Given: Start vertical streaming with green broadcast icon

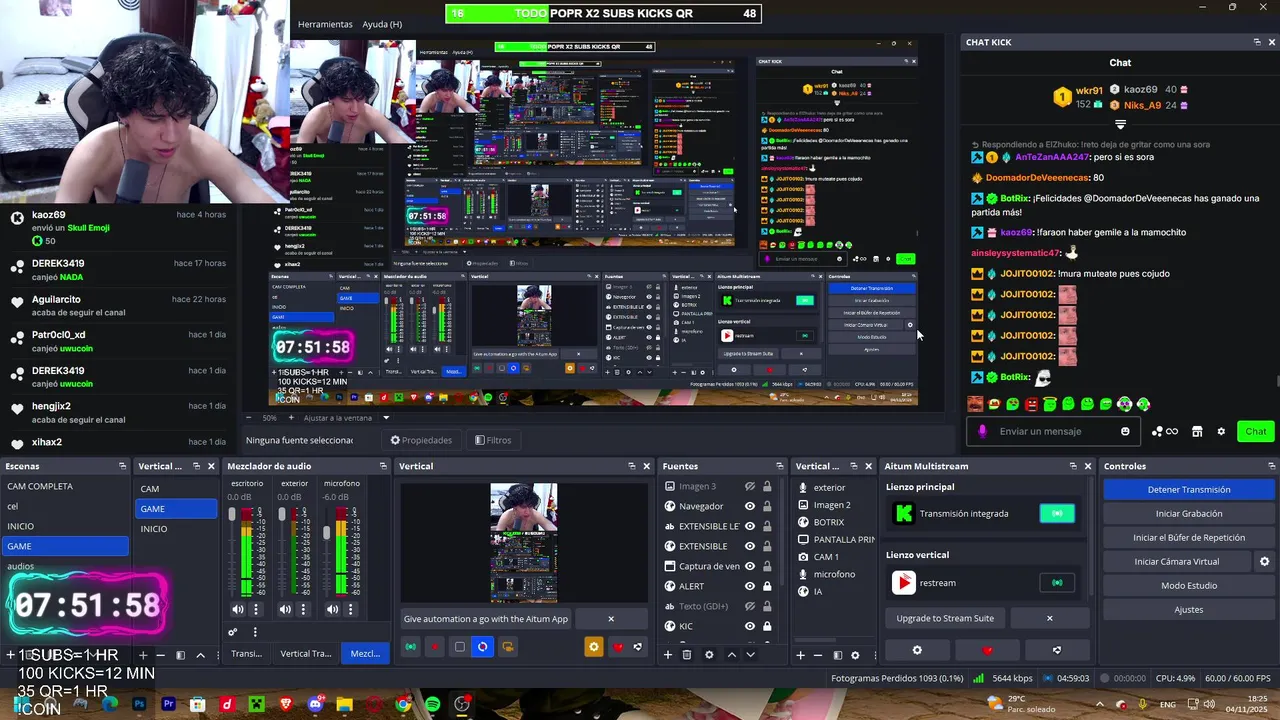Looking at the screenshot, I should pos(410,647).
